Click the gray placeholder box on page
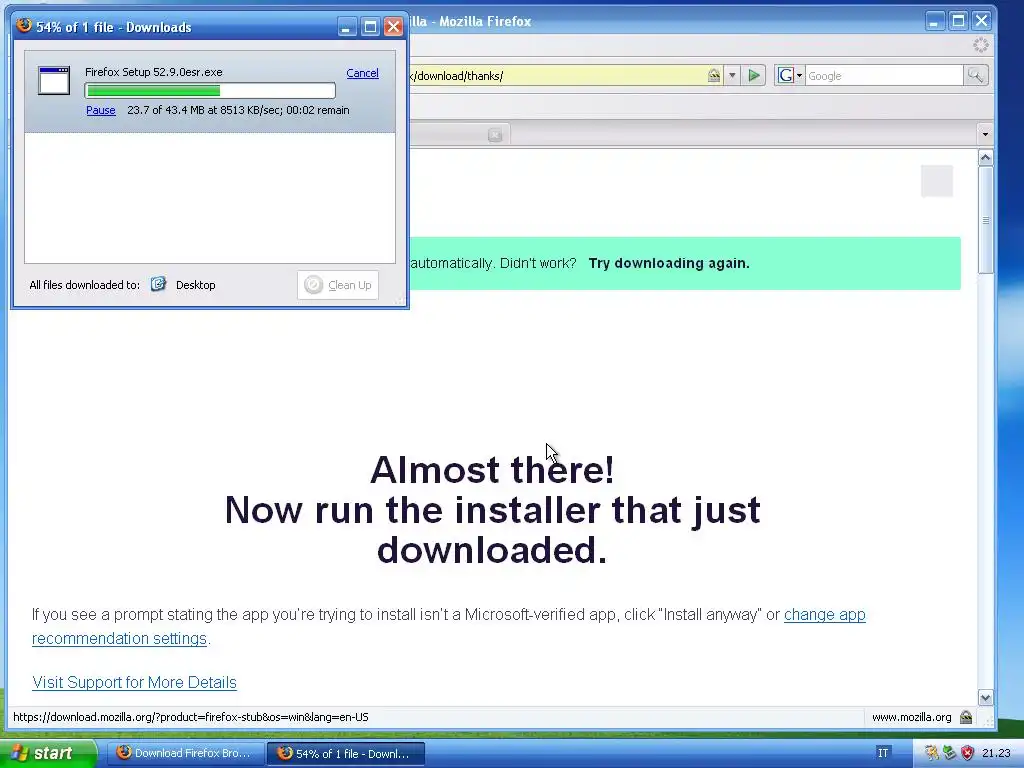The width and height of the screenshot is (1024, 768). tap(936, 181)
